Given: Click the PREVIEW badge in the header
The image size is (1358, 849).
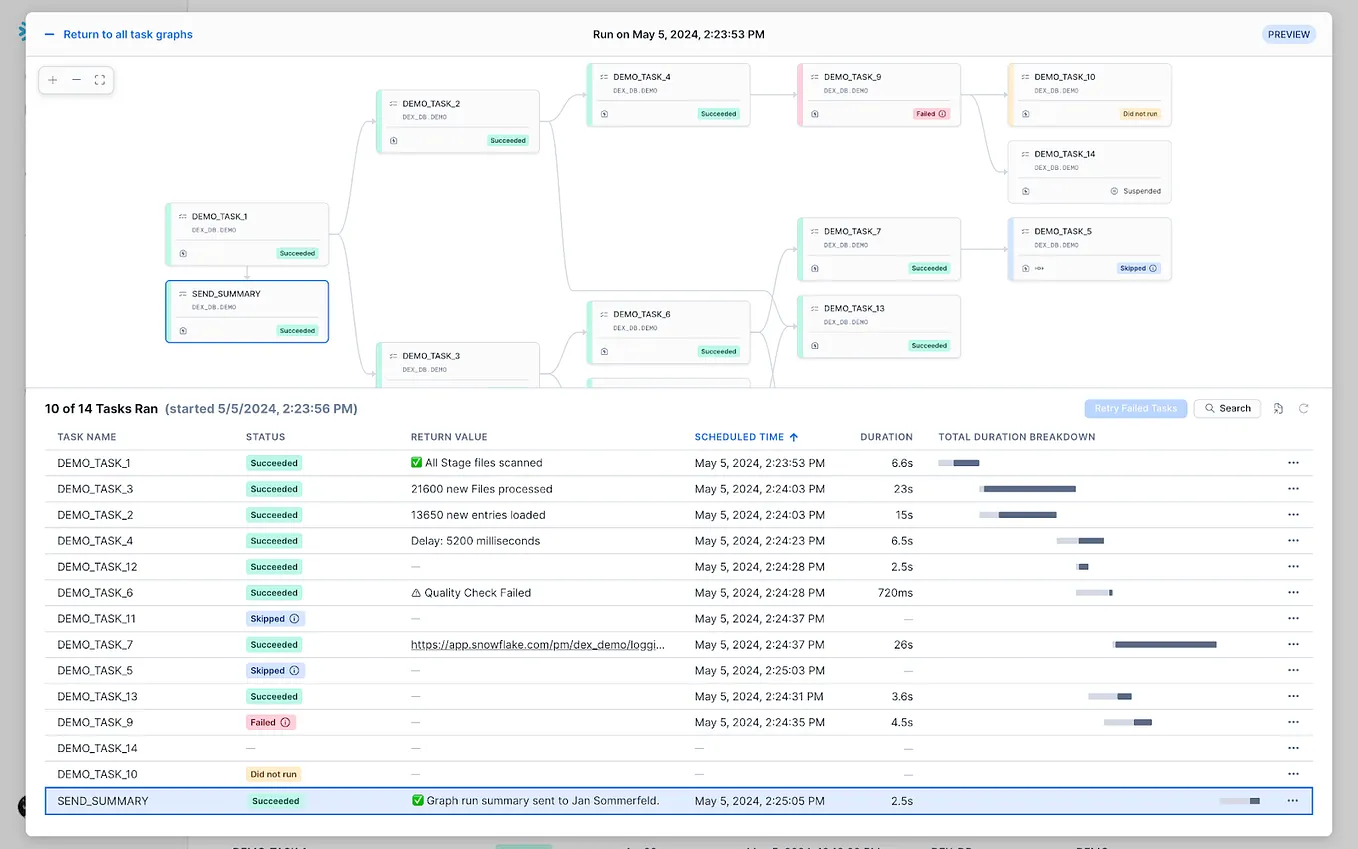Looking at the screenshot, I should point(1288,34).
